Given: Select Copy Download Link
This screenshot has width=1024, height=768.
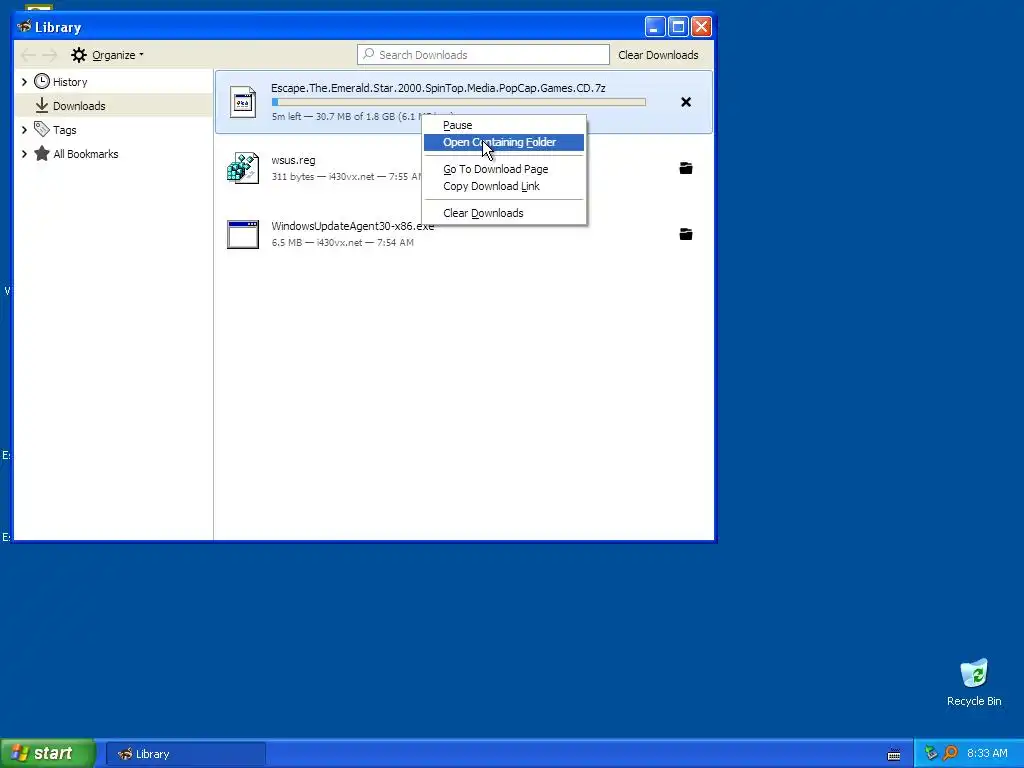Looking at the screenshot, I should [x=504, y=186].
